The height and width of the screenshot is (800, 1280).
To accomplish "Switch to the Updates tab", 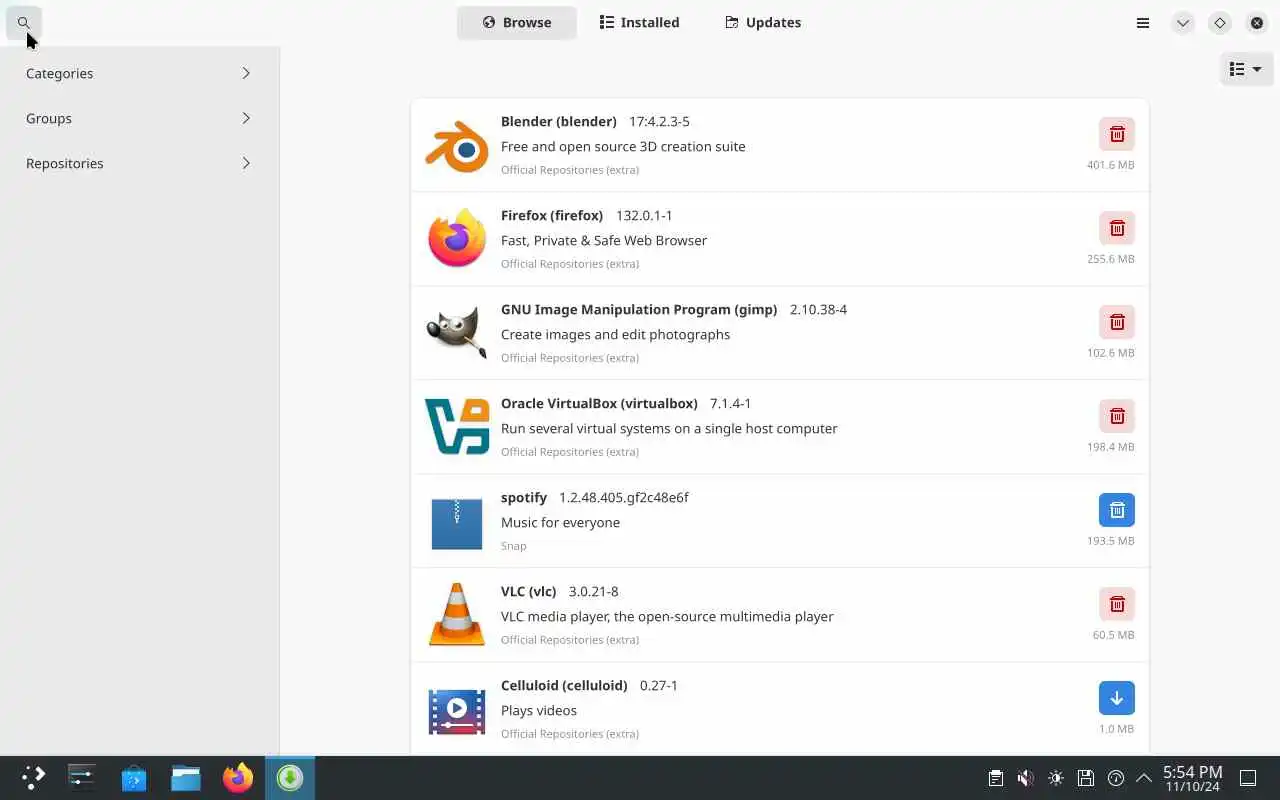I will 763,22.
